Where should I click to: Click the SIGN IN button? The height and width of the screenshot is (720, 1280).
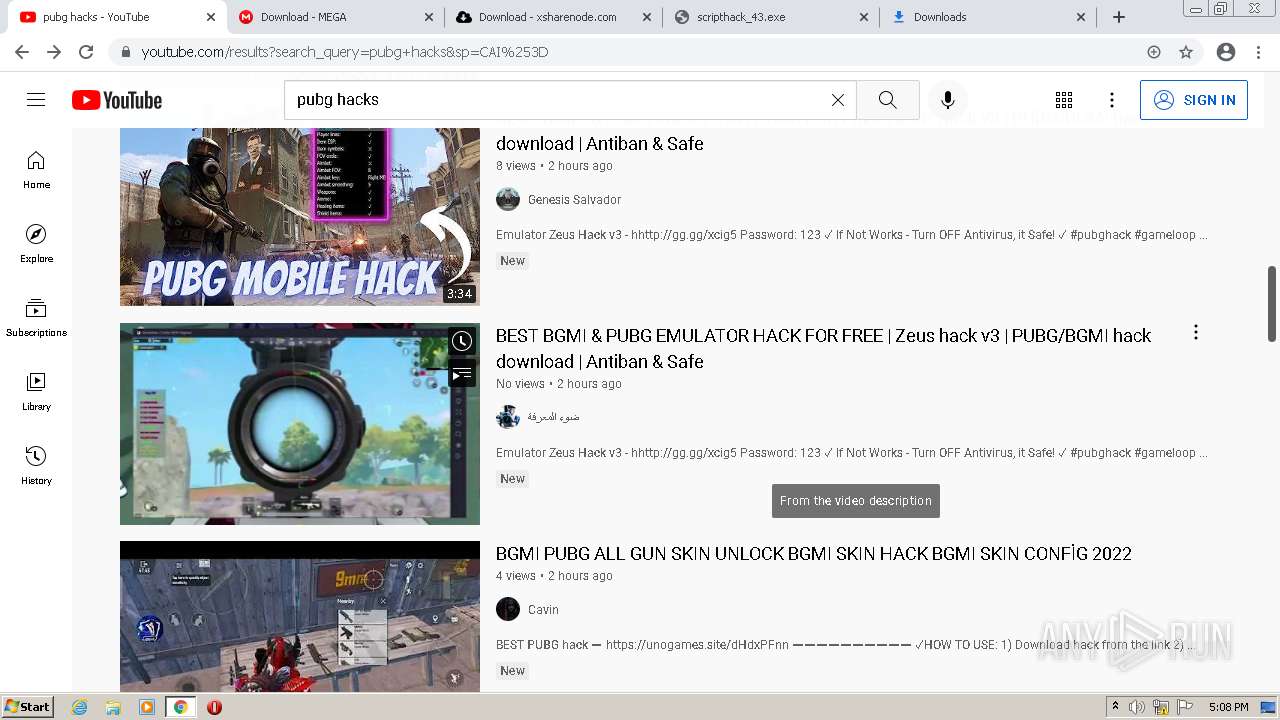point(1194,100)
